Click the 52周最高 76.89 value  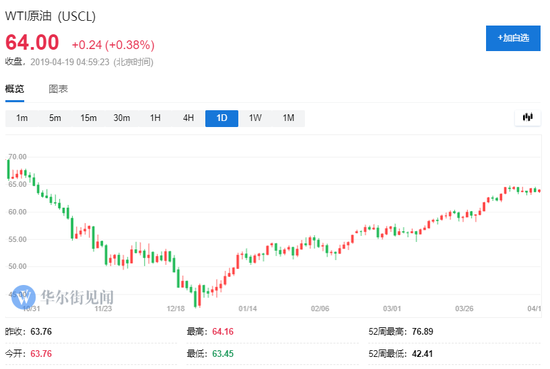tap(422, 331)
